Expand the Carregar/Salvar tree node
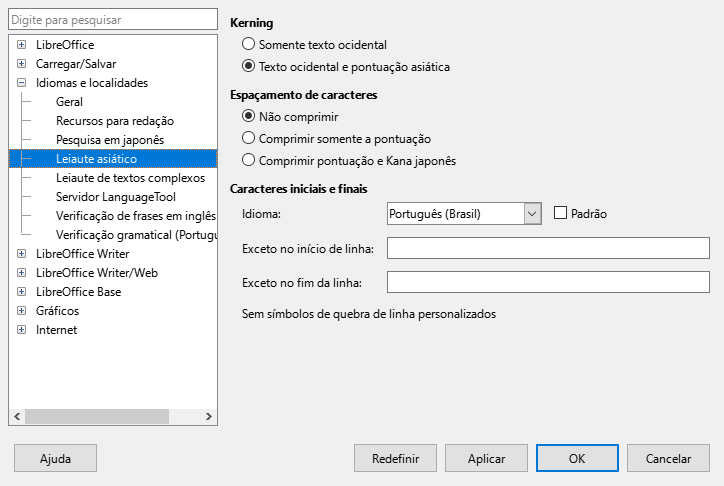 21,64
